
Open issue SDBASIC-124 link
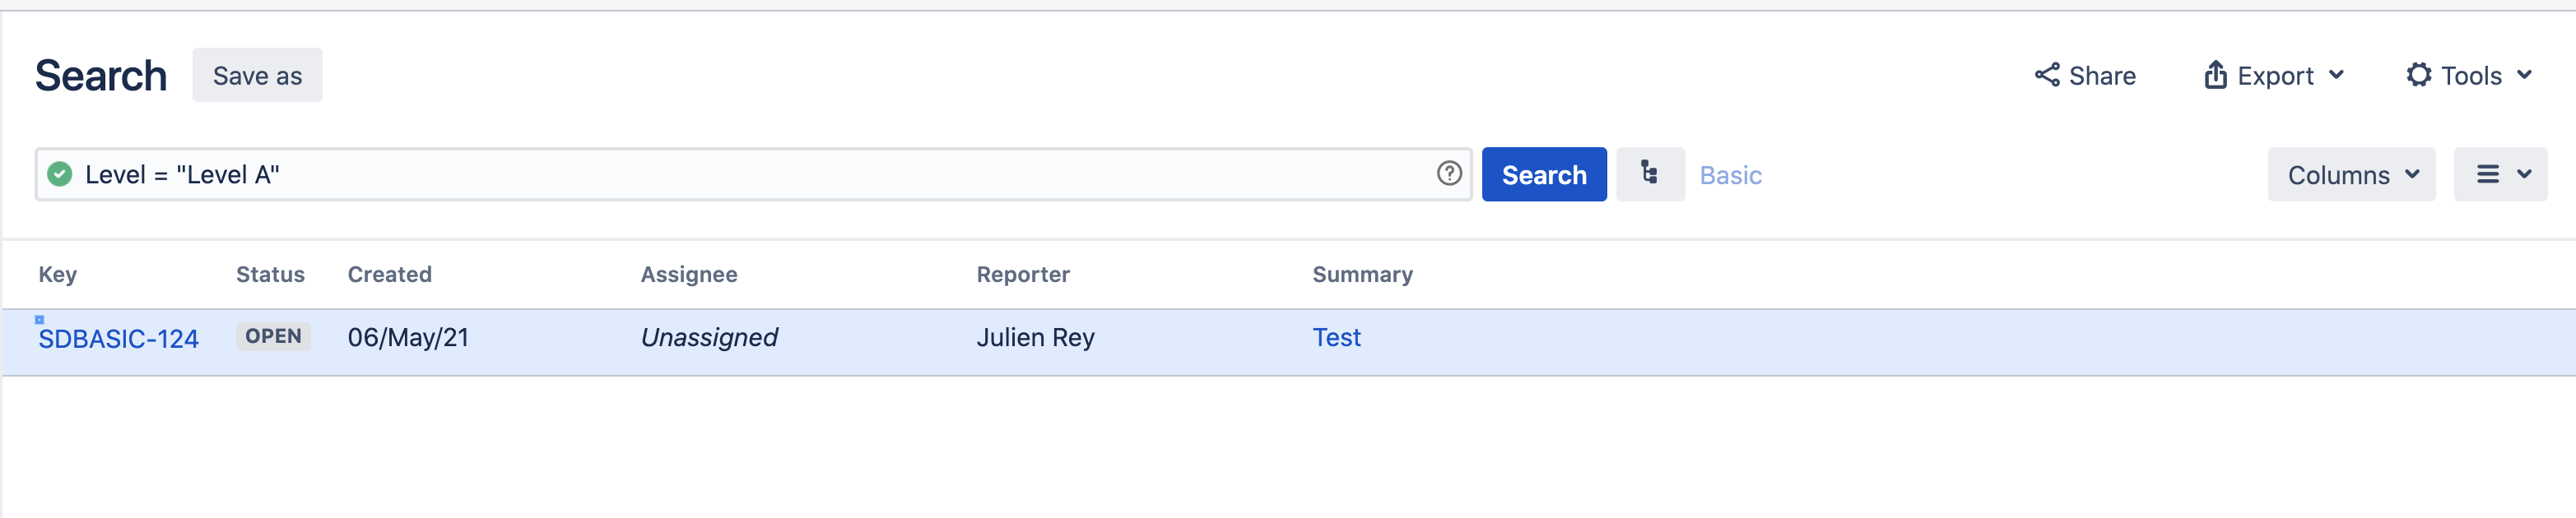pyautogui.click(x=118, y=339)
